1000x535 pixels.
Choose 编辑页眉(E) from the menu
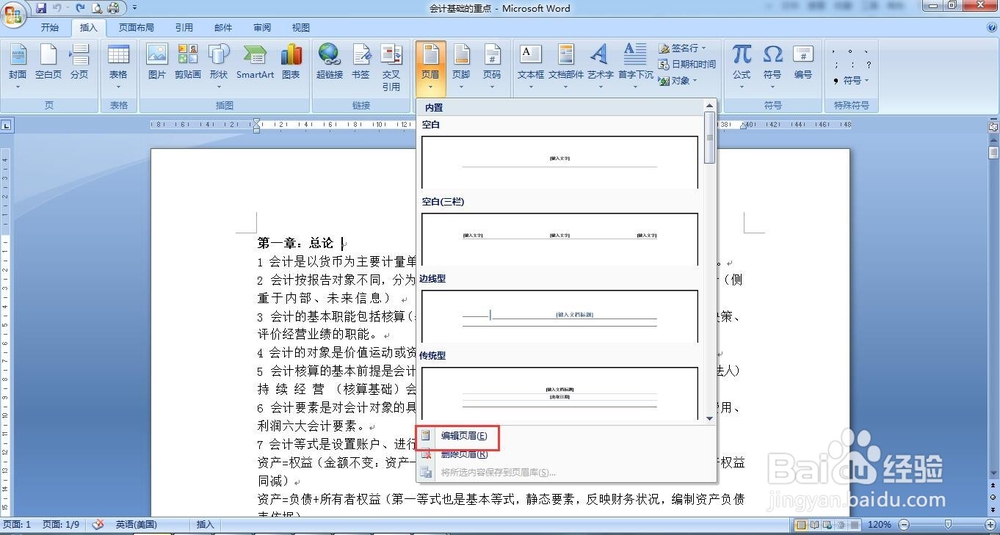tap(457, 436)
